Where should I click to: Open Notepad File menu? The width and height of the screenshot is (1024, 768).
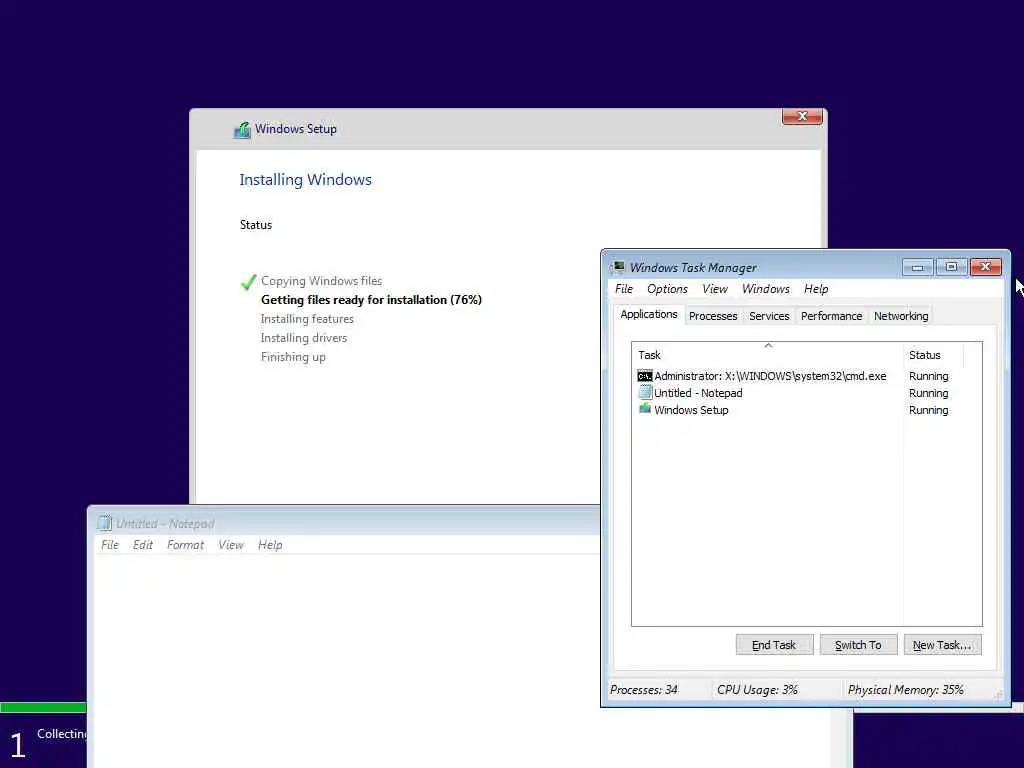(x=110, y=545)
